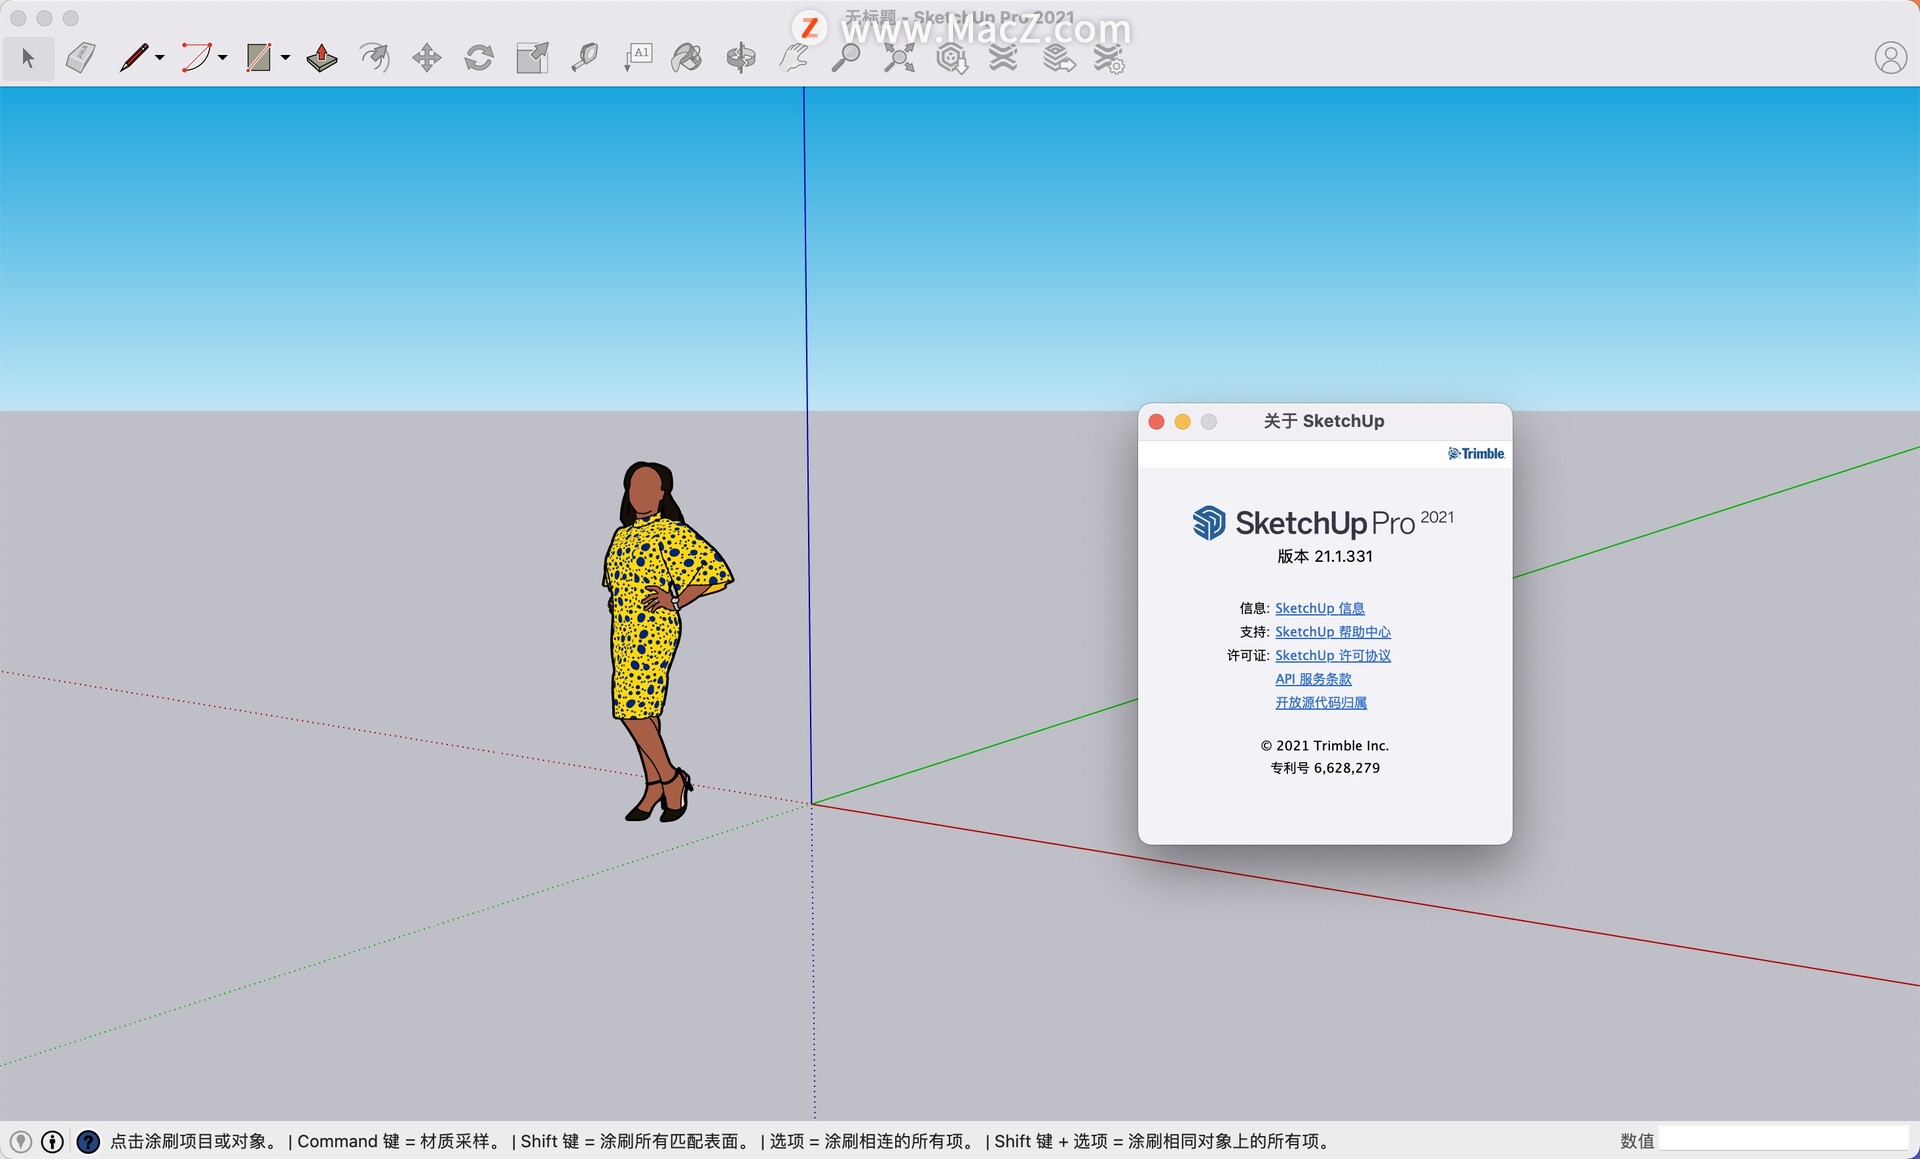Select the Move tool

pos(427,58)
